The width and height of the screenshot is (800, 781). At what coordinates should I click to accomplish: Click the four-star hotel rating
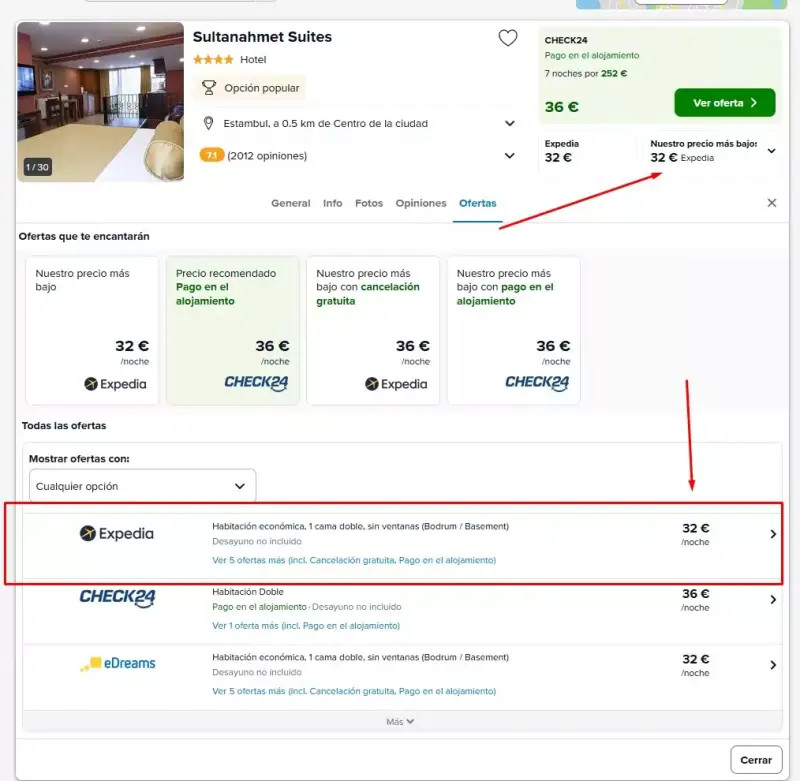click(213, 60)
